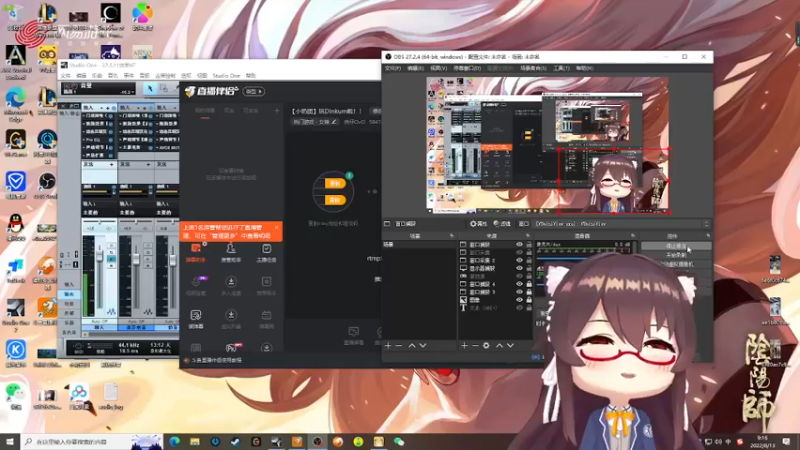Open the 'Studio One' menu item

click(226, 76)
